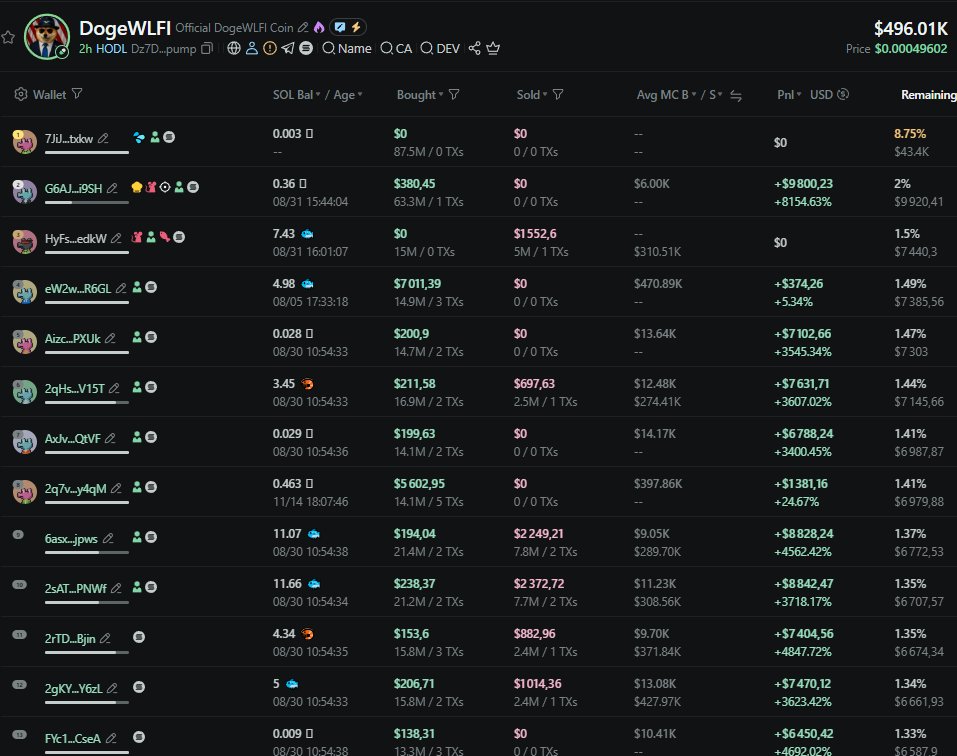Edit the Official DogeWLFI Coin name note
The image size is (957, 756).
click(303, 27)
